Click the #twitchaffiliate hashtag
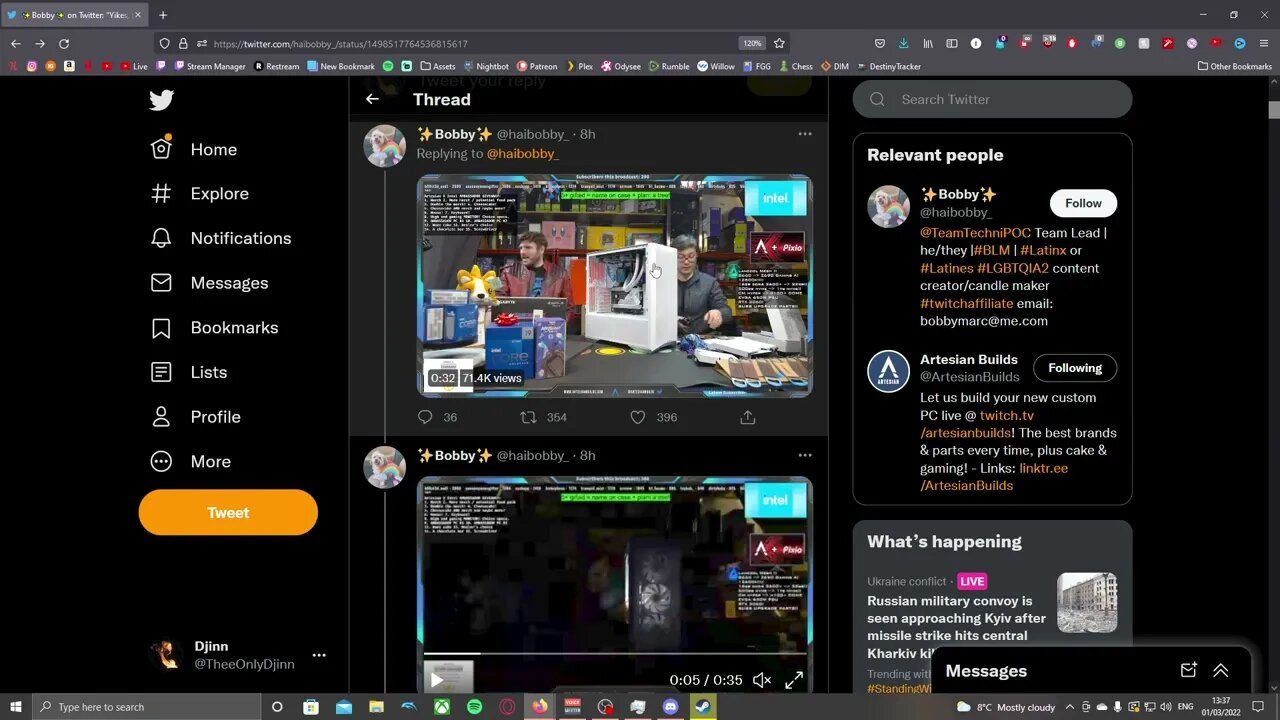The height and width of the screenshot is (720, 1280). pyautogui.click(x=966, y=303)
